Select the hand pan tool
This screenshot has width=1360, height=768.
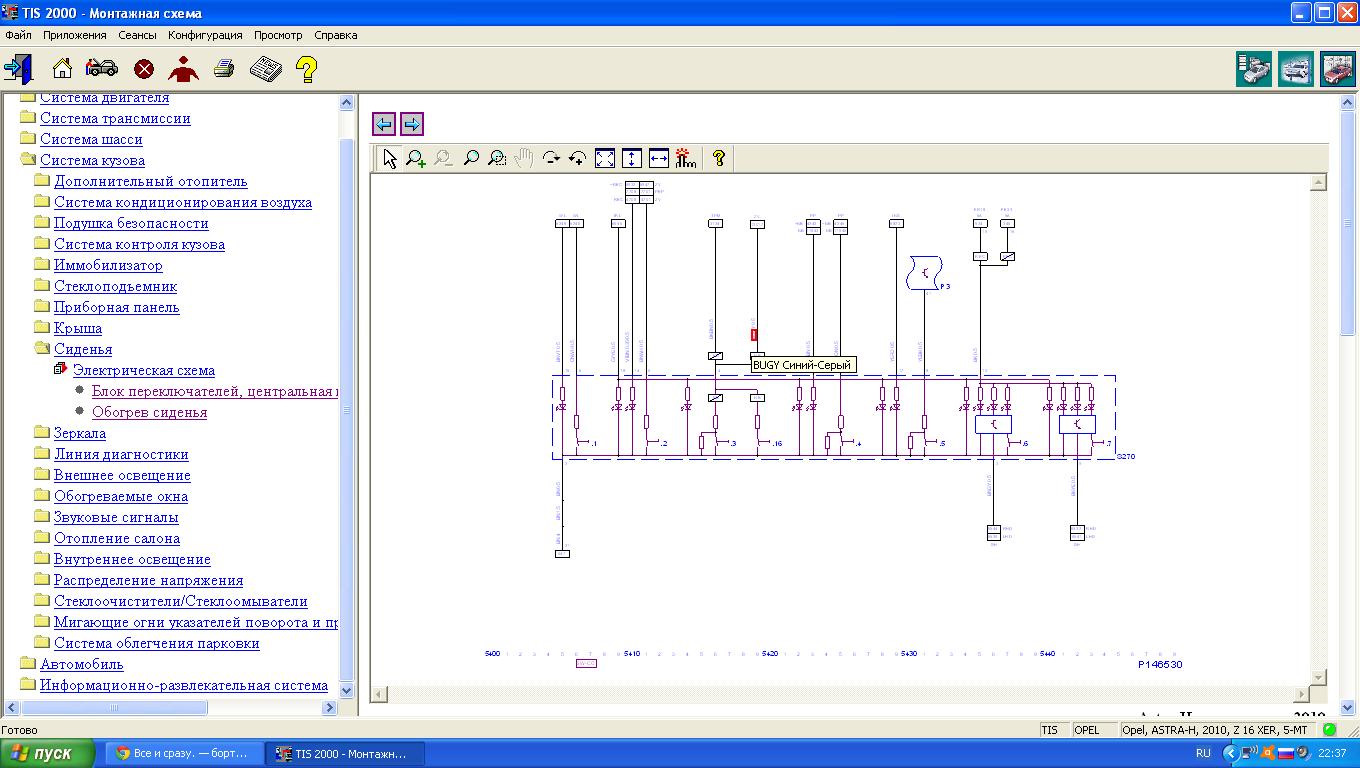(524, 158)
